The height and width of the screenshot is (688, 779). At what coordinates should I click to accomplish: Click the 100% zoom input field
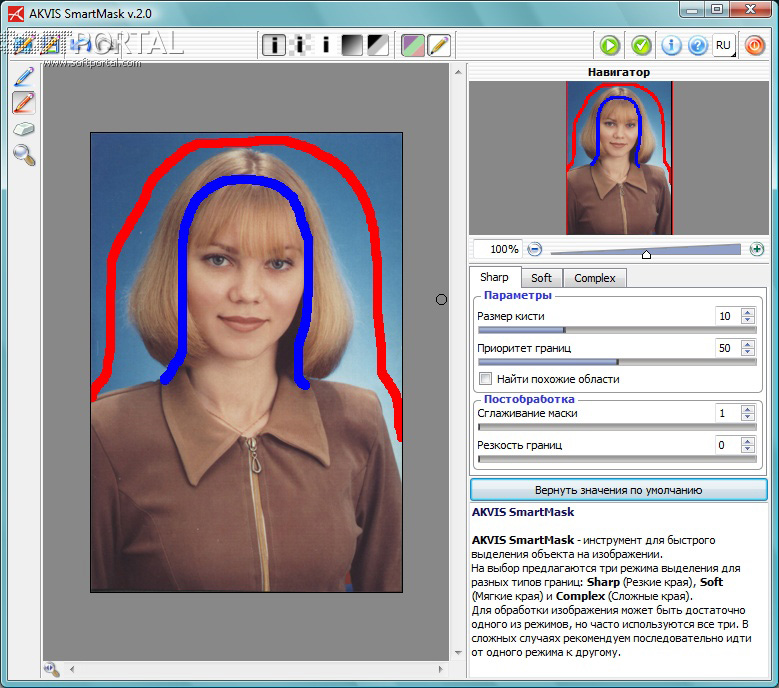(x=497, y=249)
